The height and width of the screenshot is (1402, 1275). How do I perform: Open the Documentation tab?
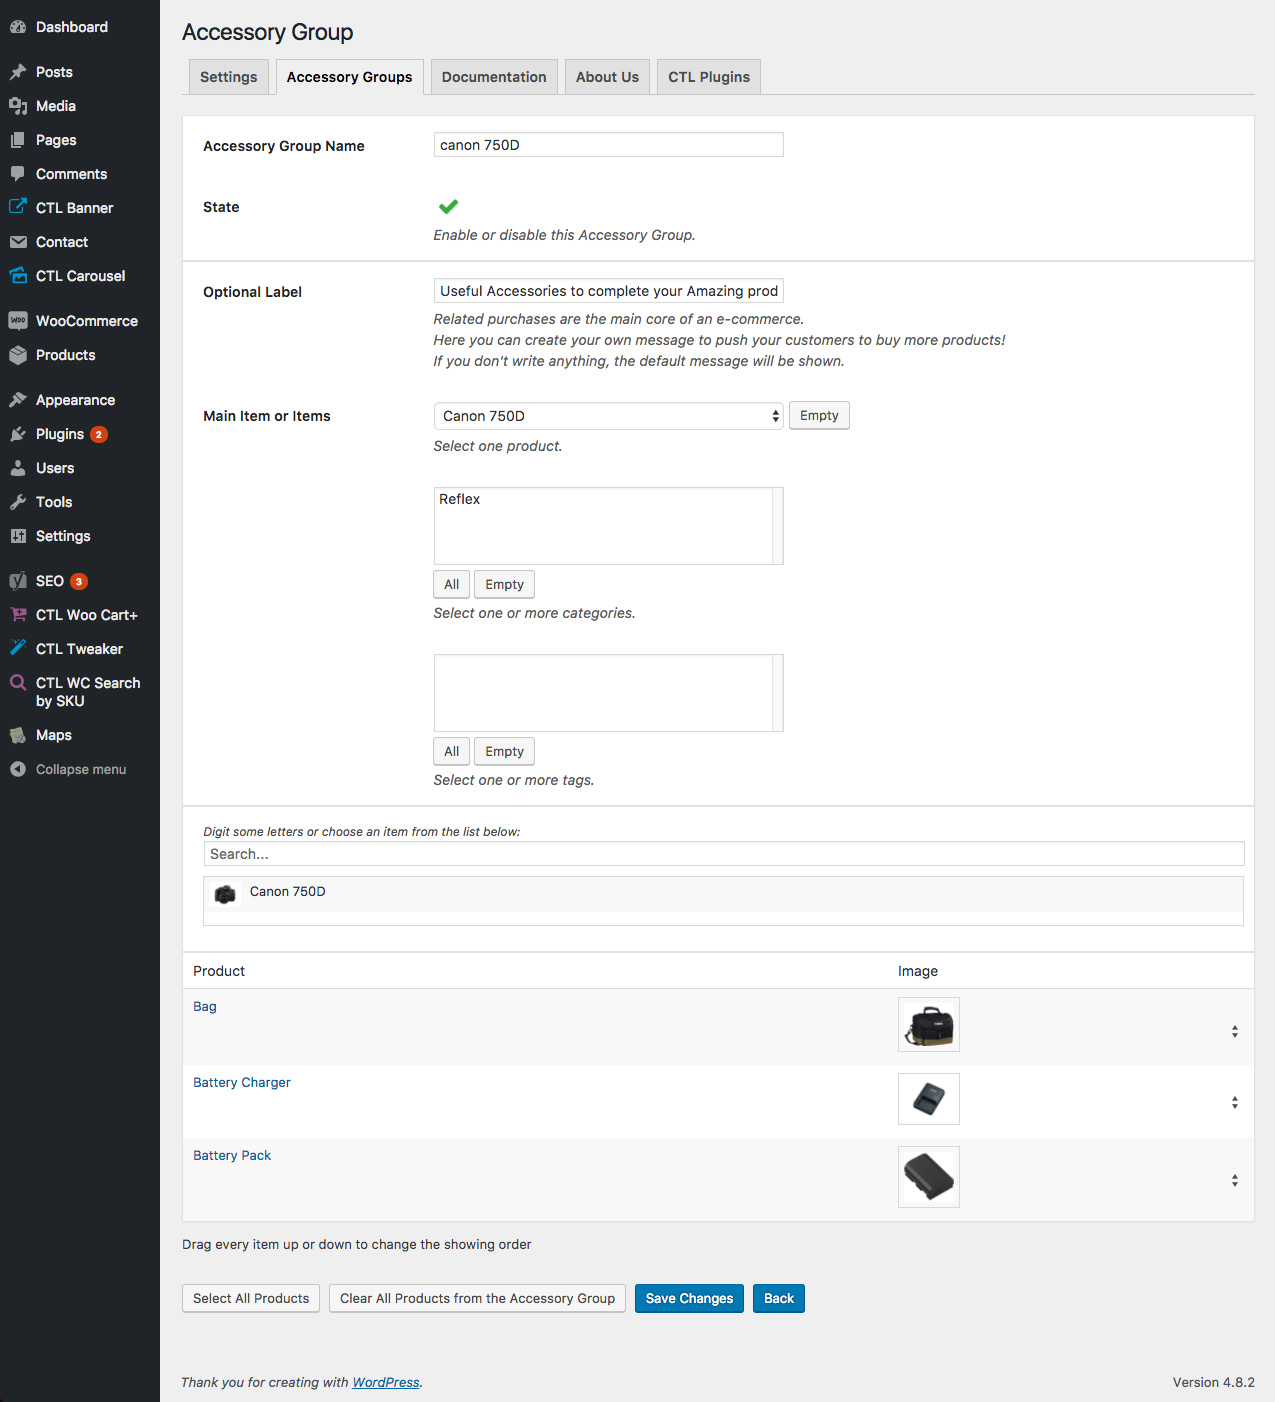pyautogui.click(x=494, y=77)
